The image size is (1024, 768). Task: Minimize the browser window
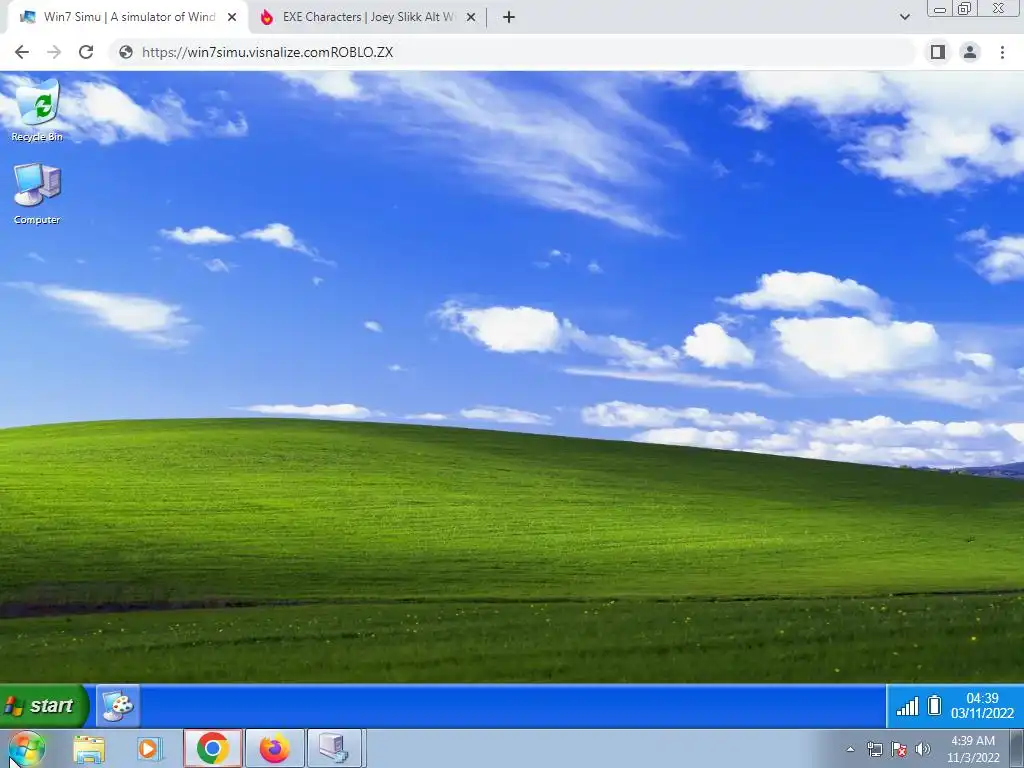940,9
